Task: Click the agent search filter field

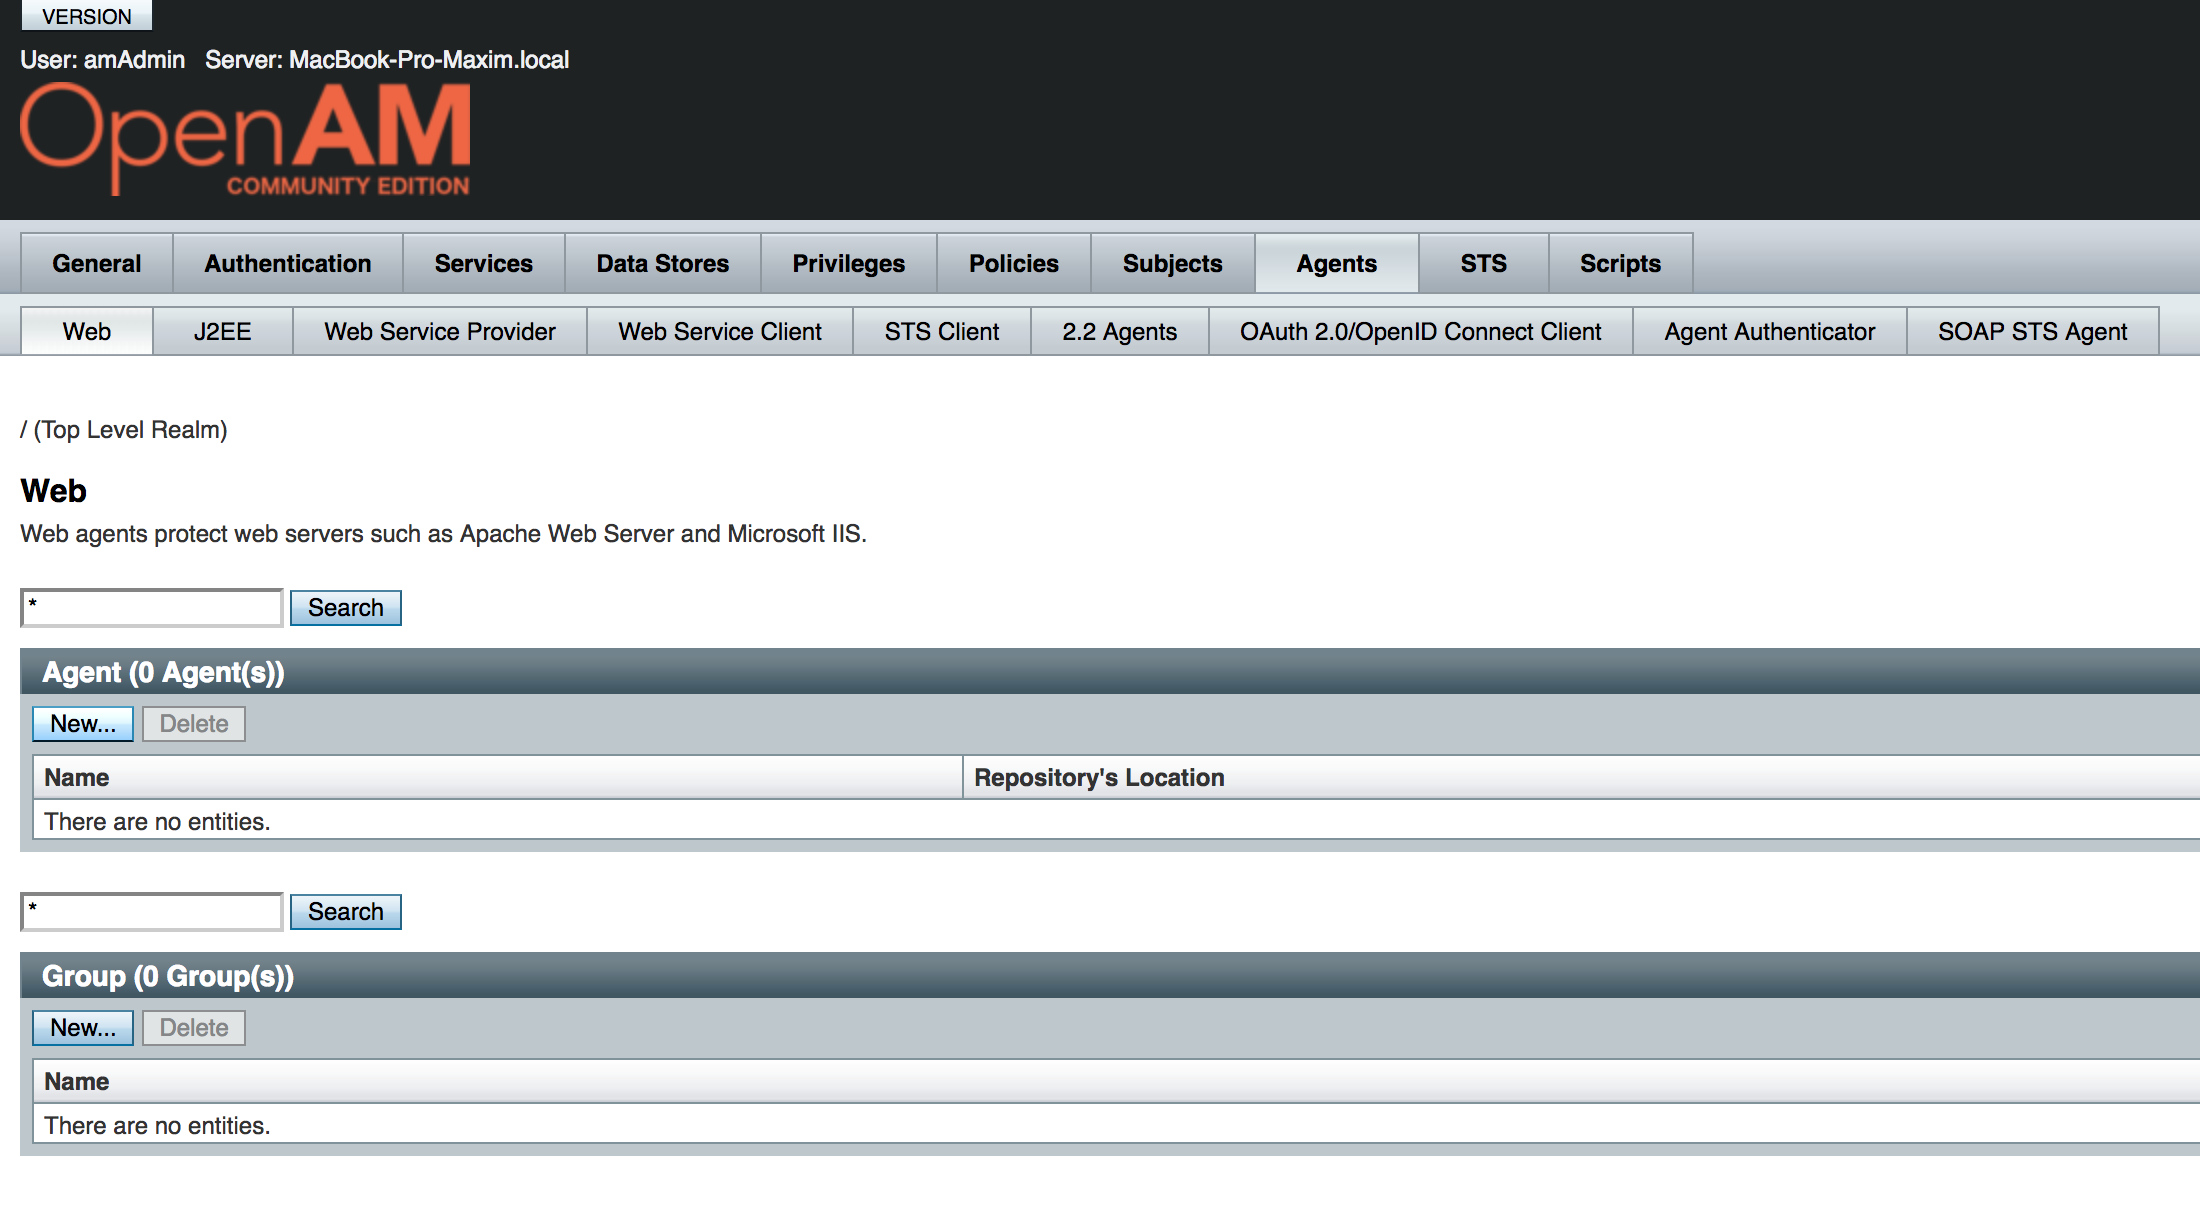Action: pyautogui.click(x=152, y=608)
